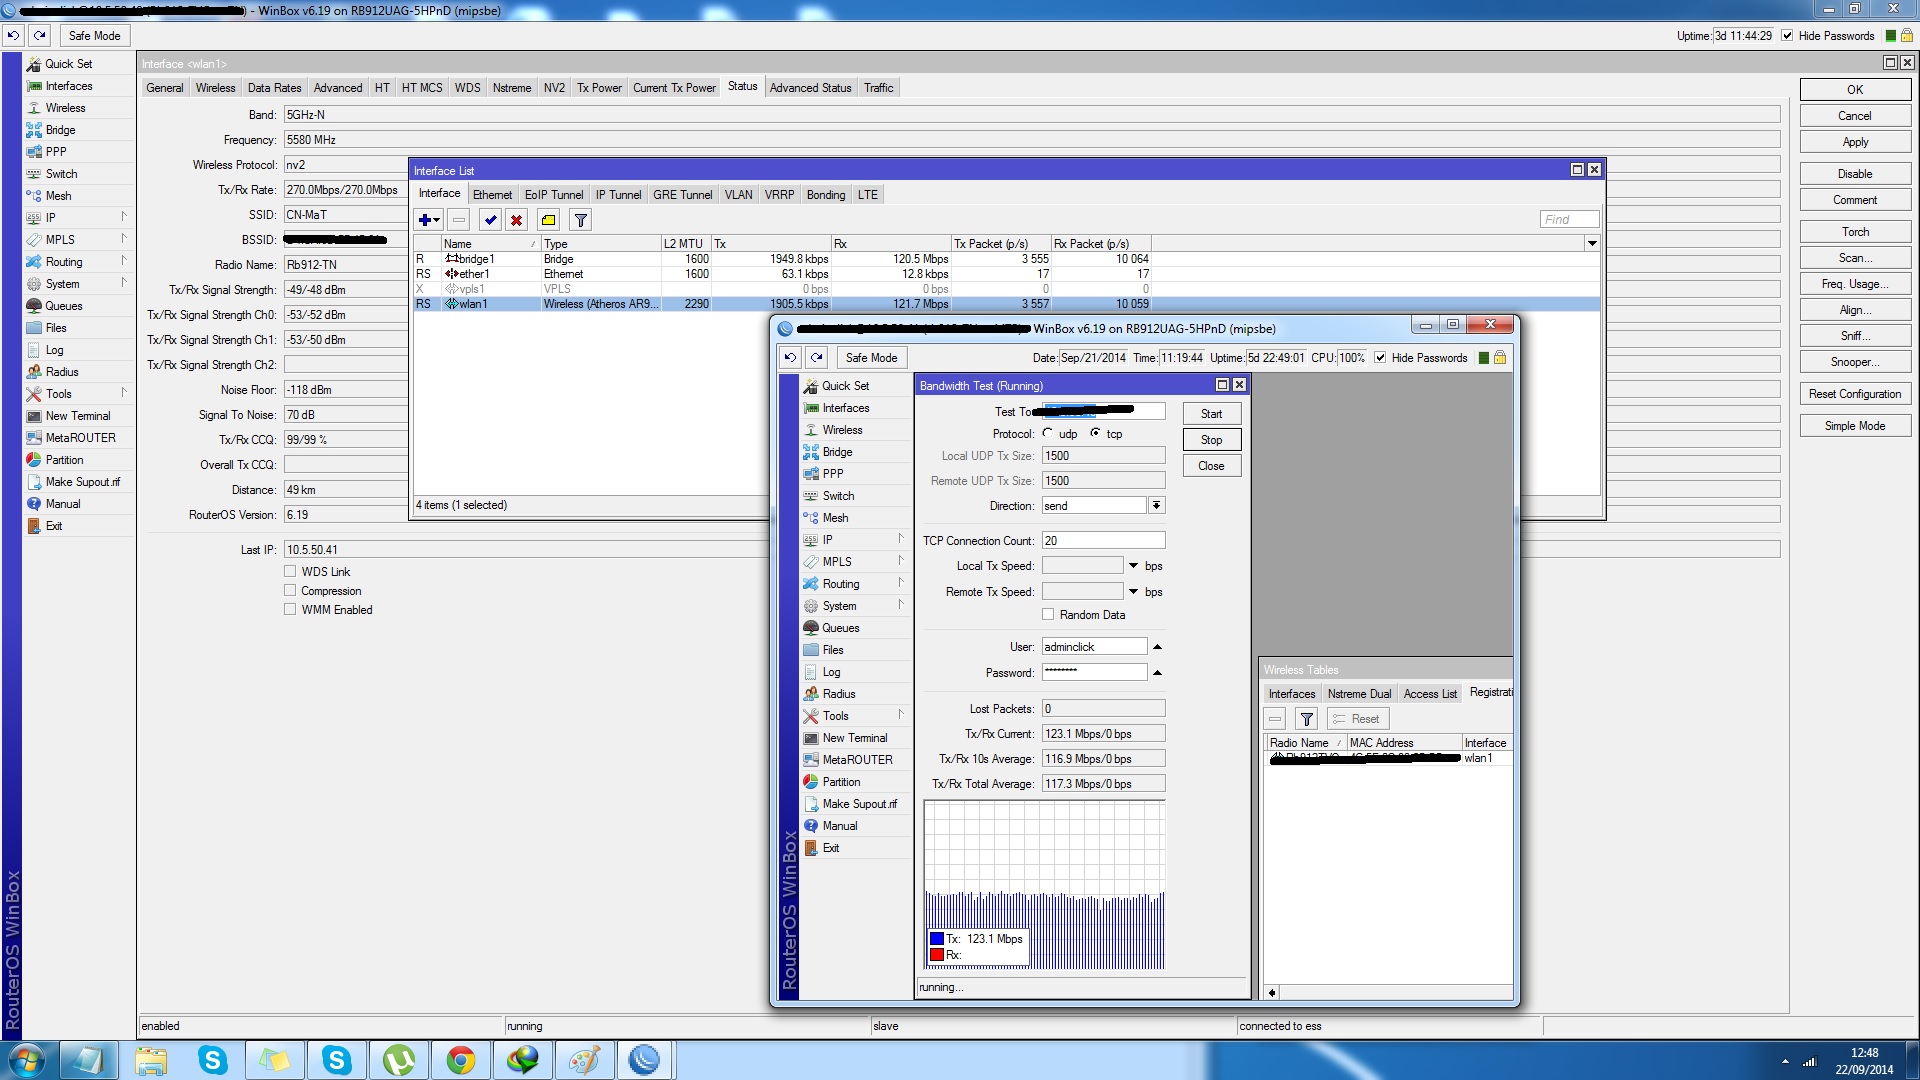The image size is (1920, 1080).
Task: Click the filter funnel icon in Interface List
Action: (580, 220)
